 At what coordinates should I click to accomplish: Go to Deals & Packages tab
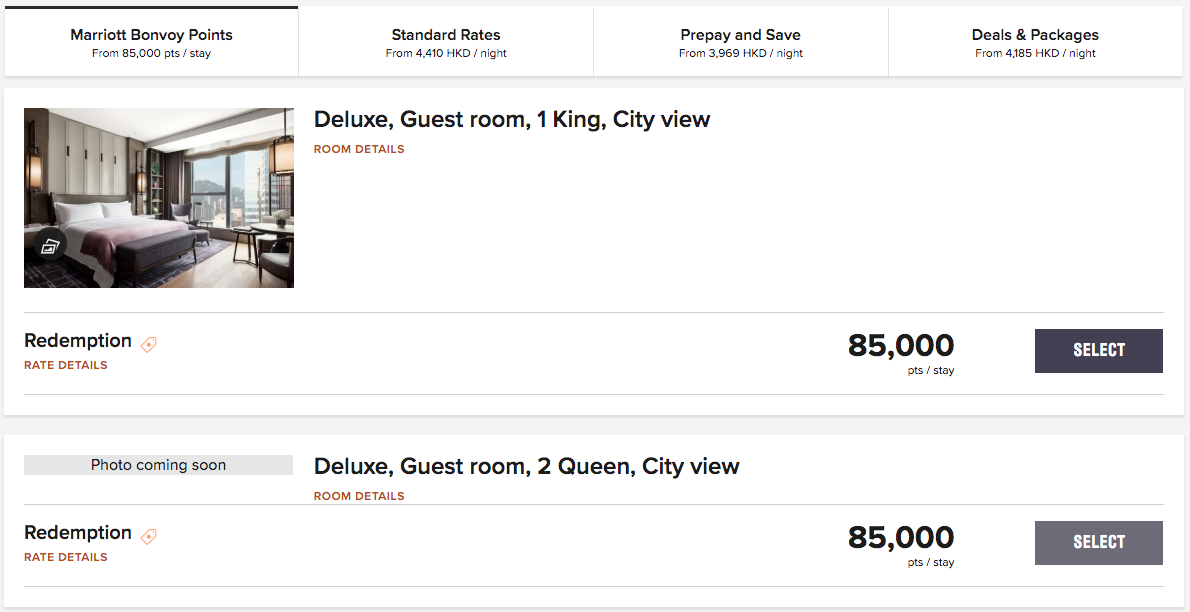click(1035, 42)
